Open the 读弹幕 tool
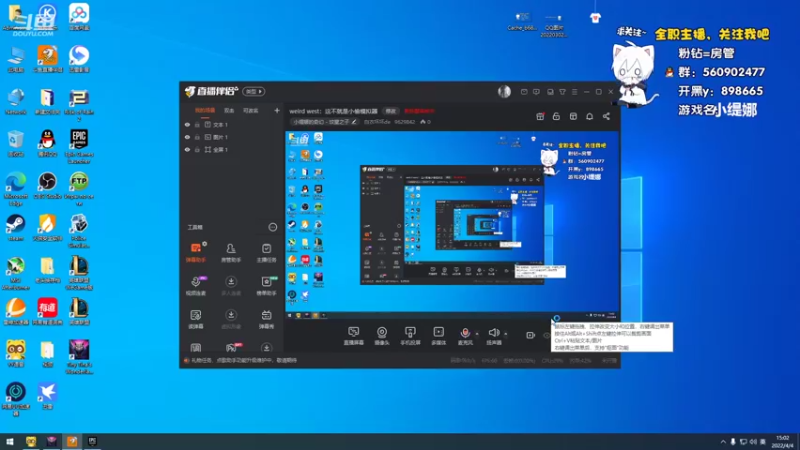 pos(195,319)
